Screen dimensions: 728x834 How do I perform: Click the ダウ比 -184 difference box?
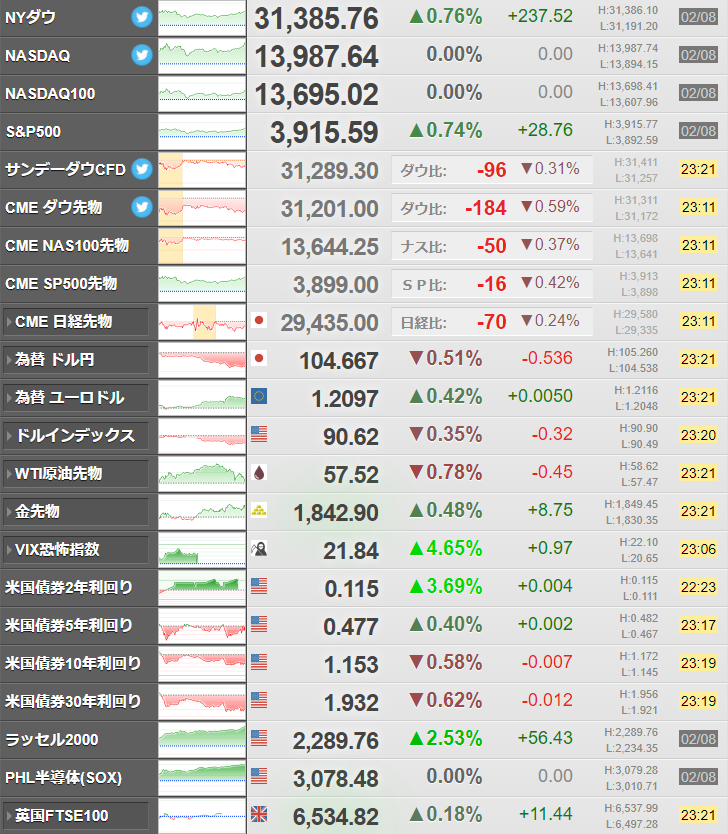pos(492,208)
